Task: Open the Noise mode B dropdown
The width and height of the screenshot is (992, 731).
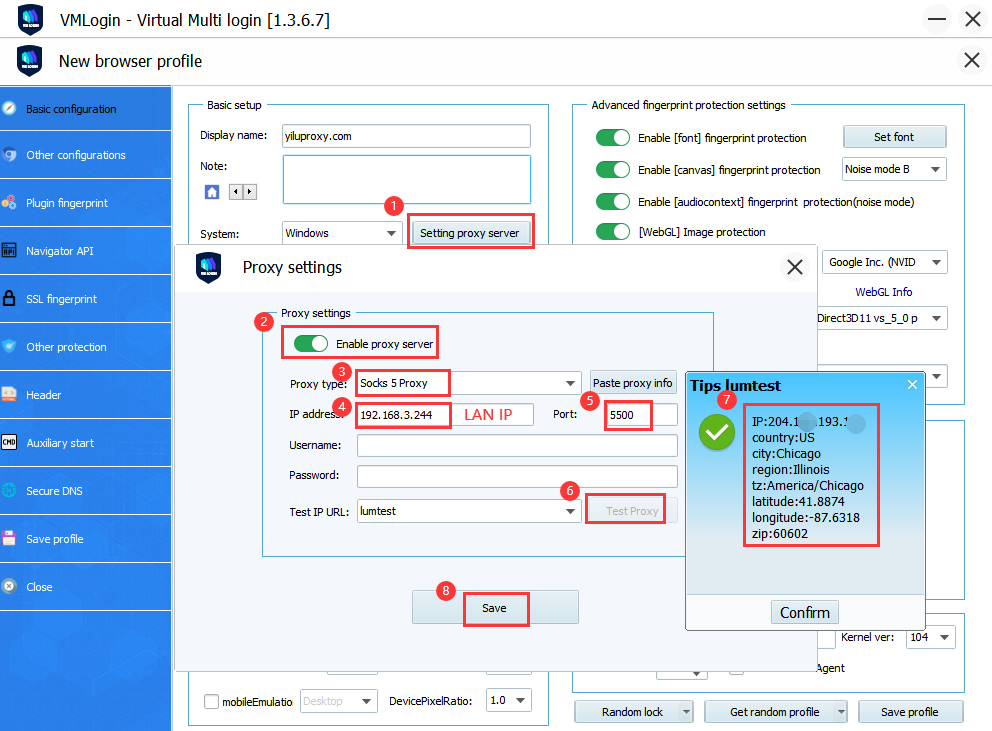Action: [894, 169]
